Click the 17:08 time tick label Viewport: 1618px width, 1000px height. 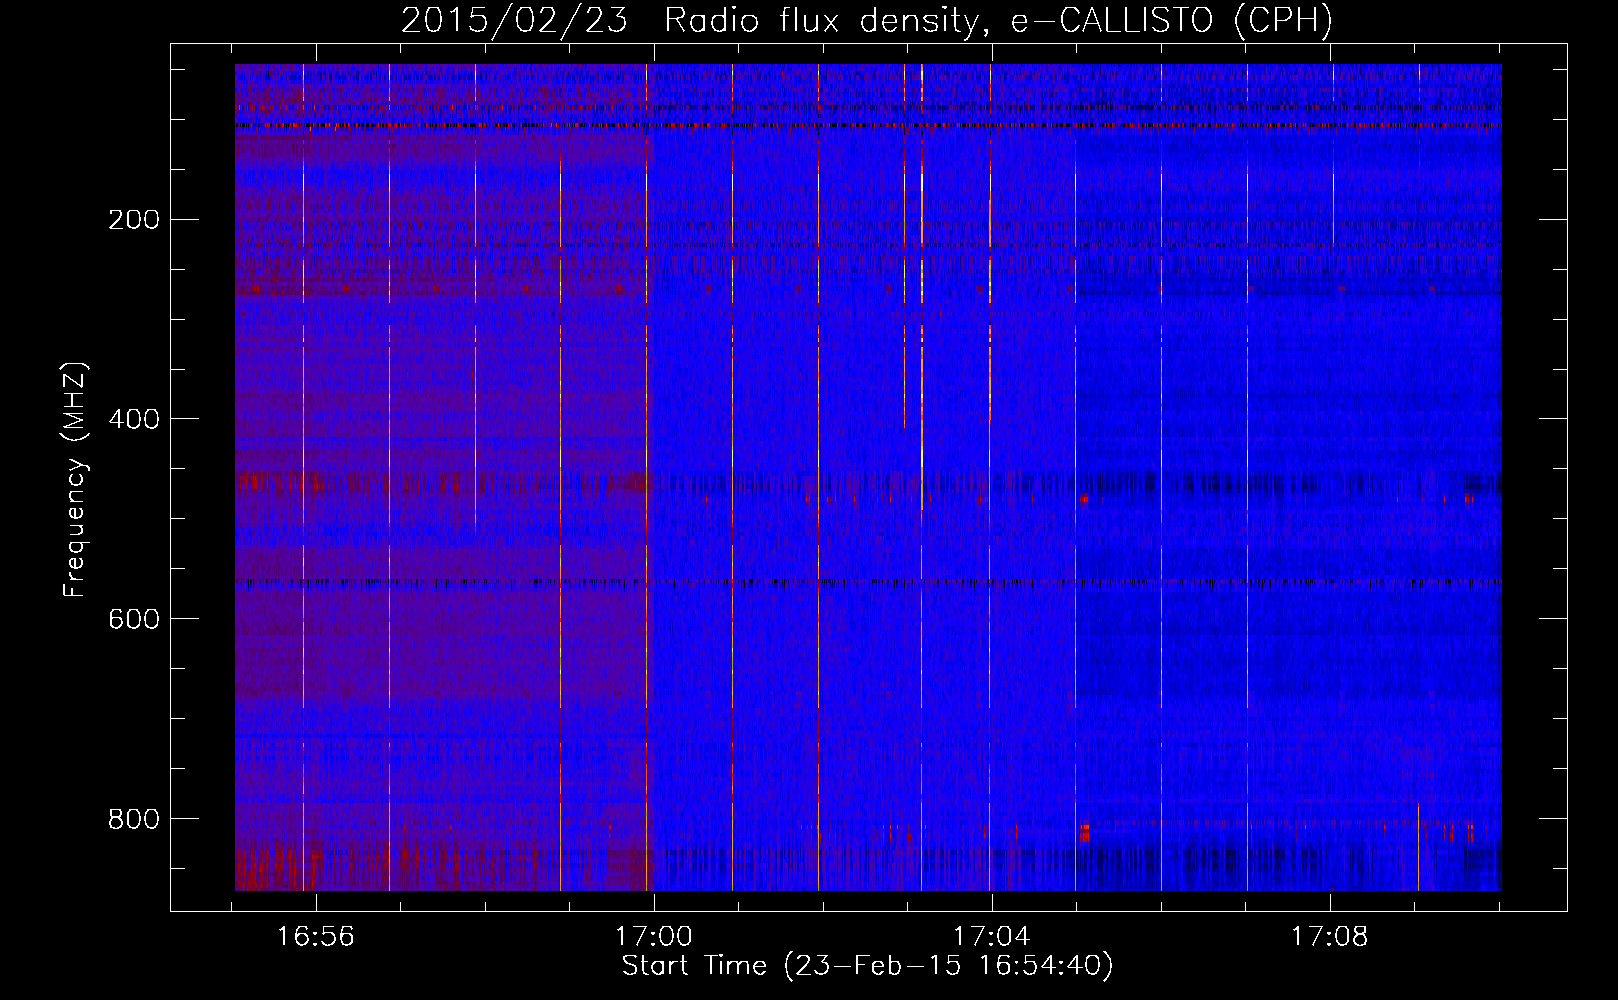tap(1329, 937)
